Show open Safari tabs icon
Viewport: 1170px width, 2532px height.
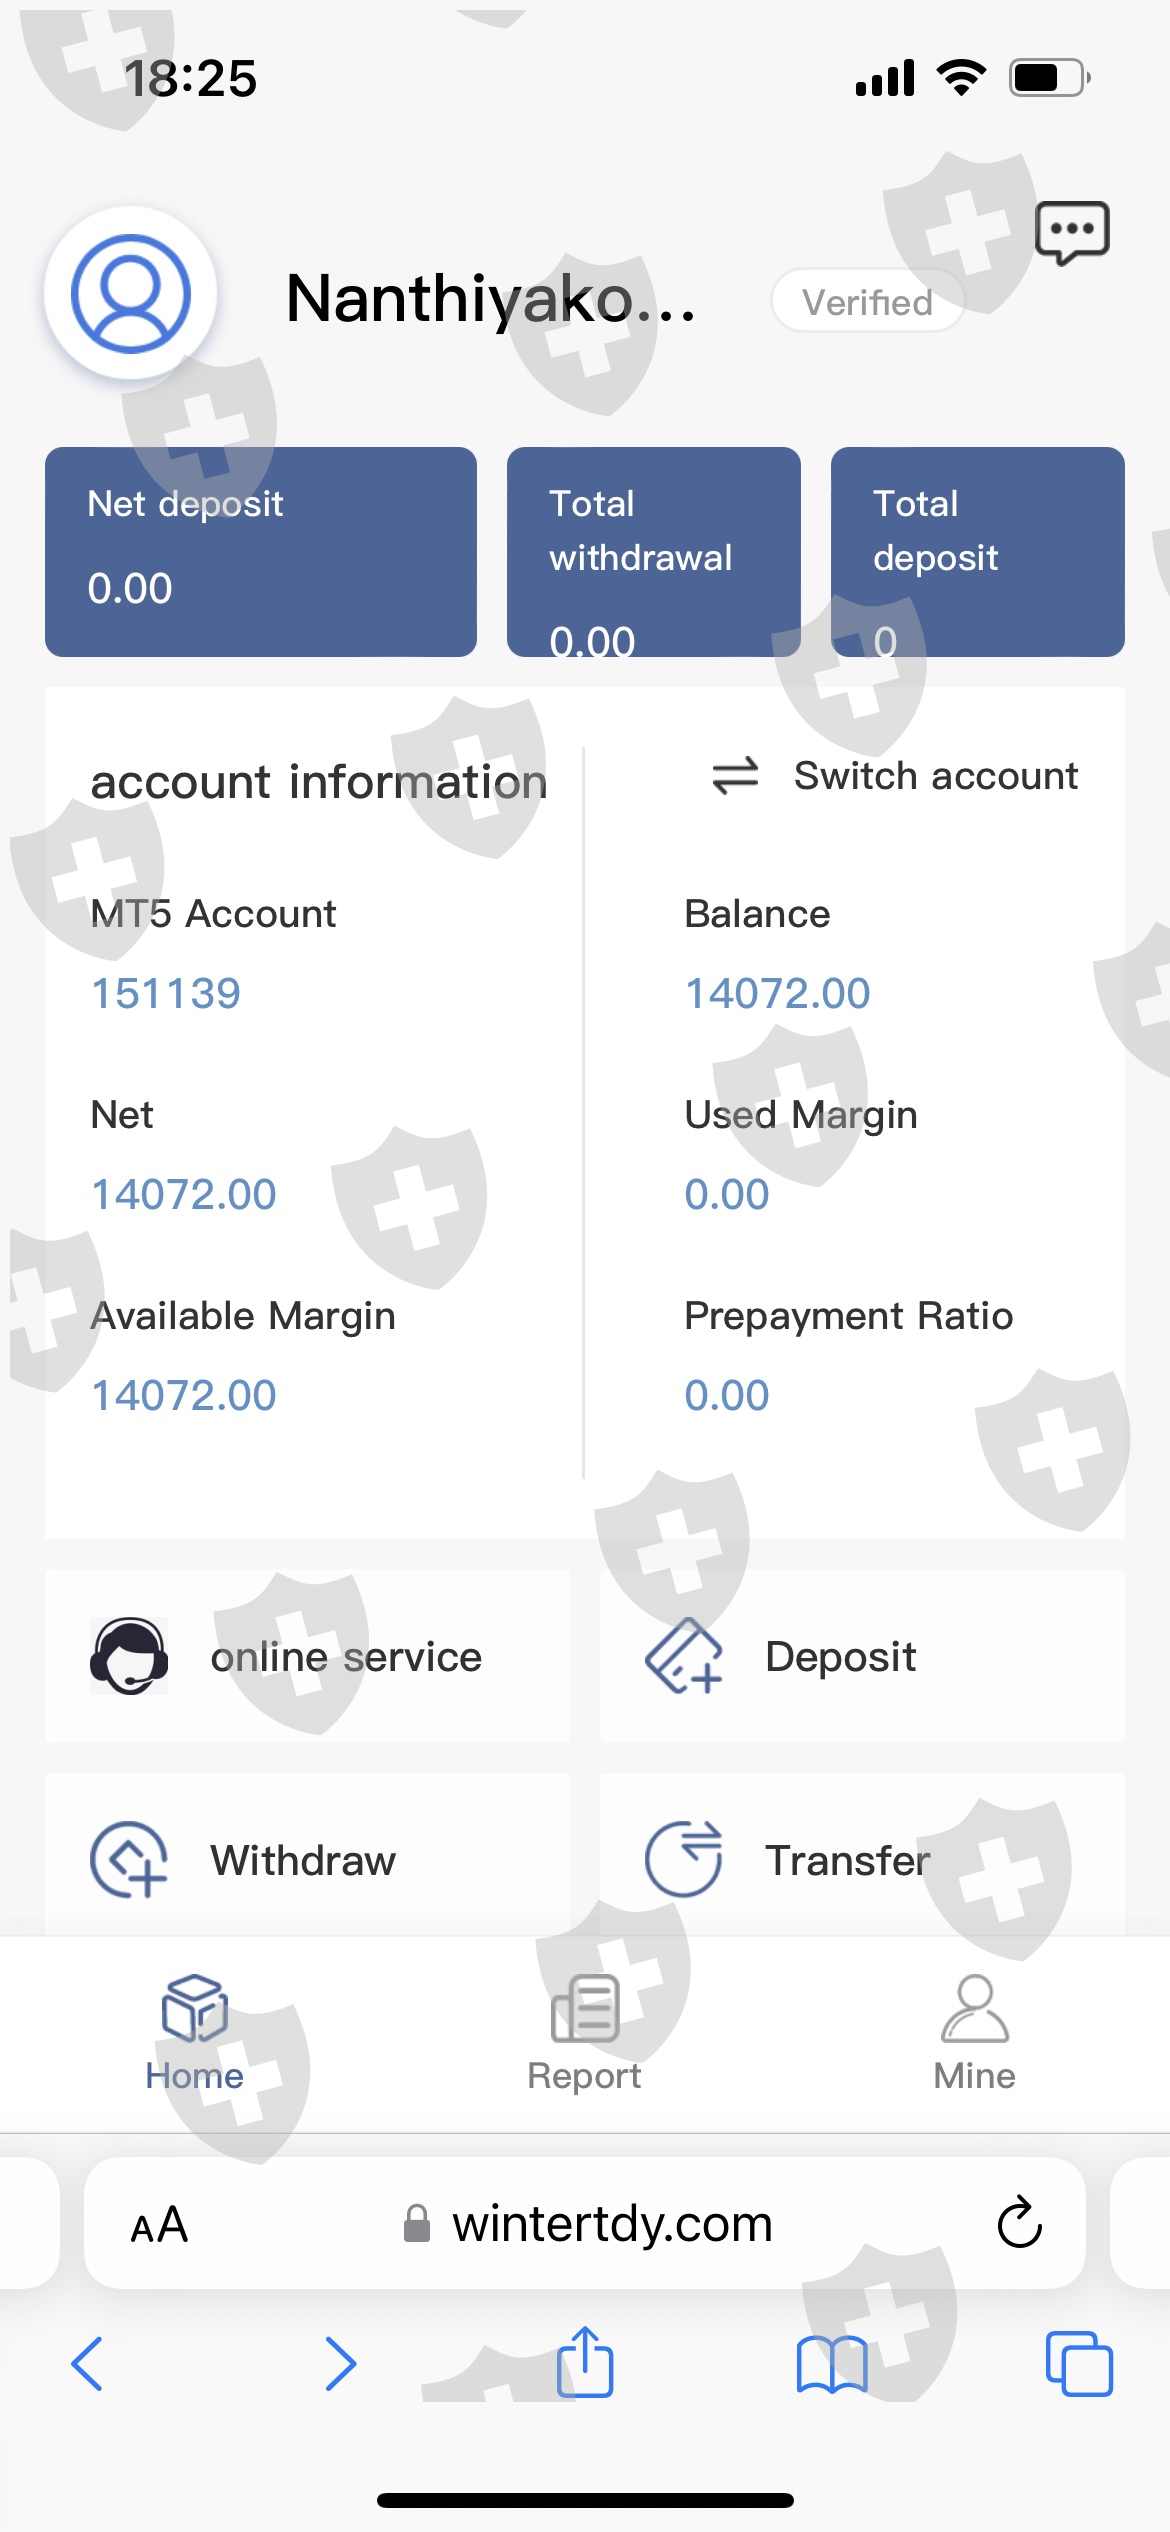pyautogui.click(x=1078, y=2364)
